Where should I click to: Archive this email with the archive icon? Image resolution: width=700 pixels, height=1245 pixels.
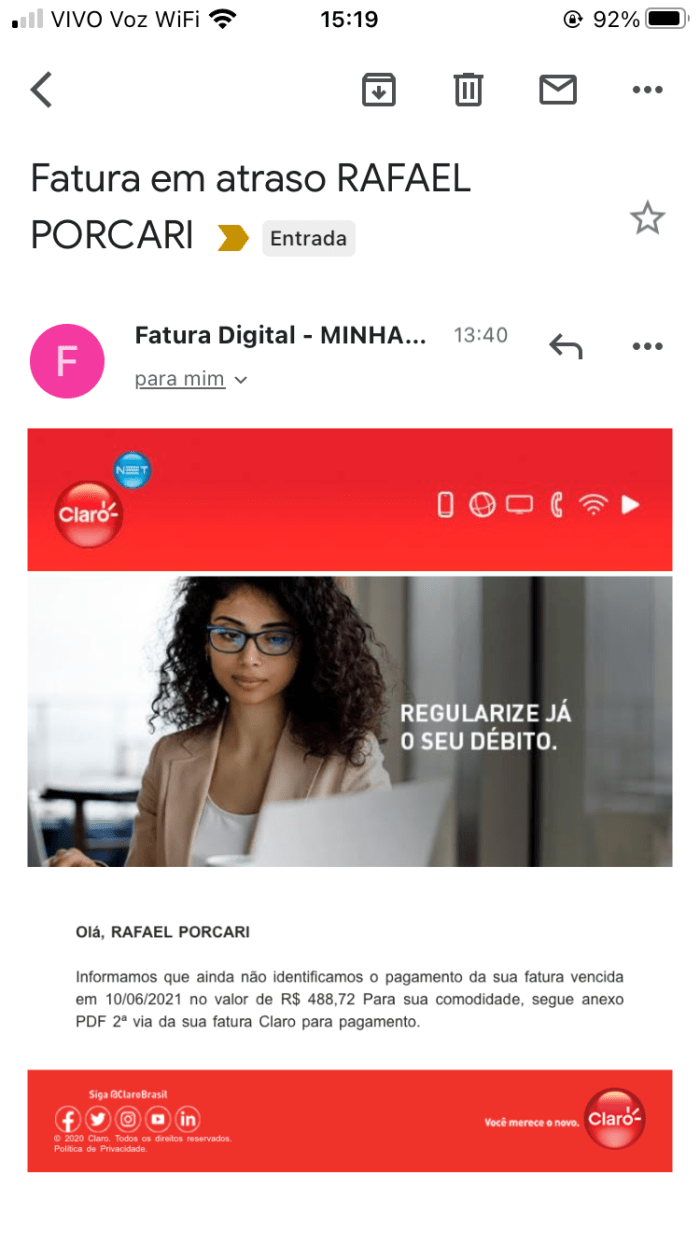coord(378,90)
